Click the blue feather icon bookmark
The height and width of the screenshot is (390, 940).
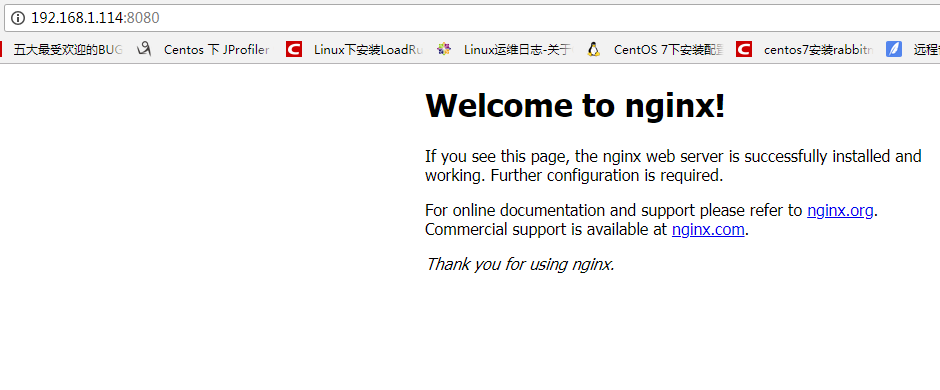click(894, 49)
